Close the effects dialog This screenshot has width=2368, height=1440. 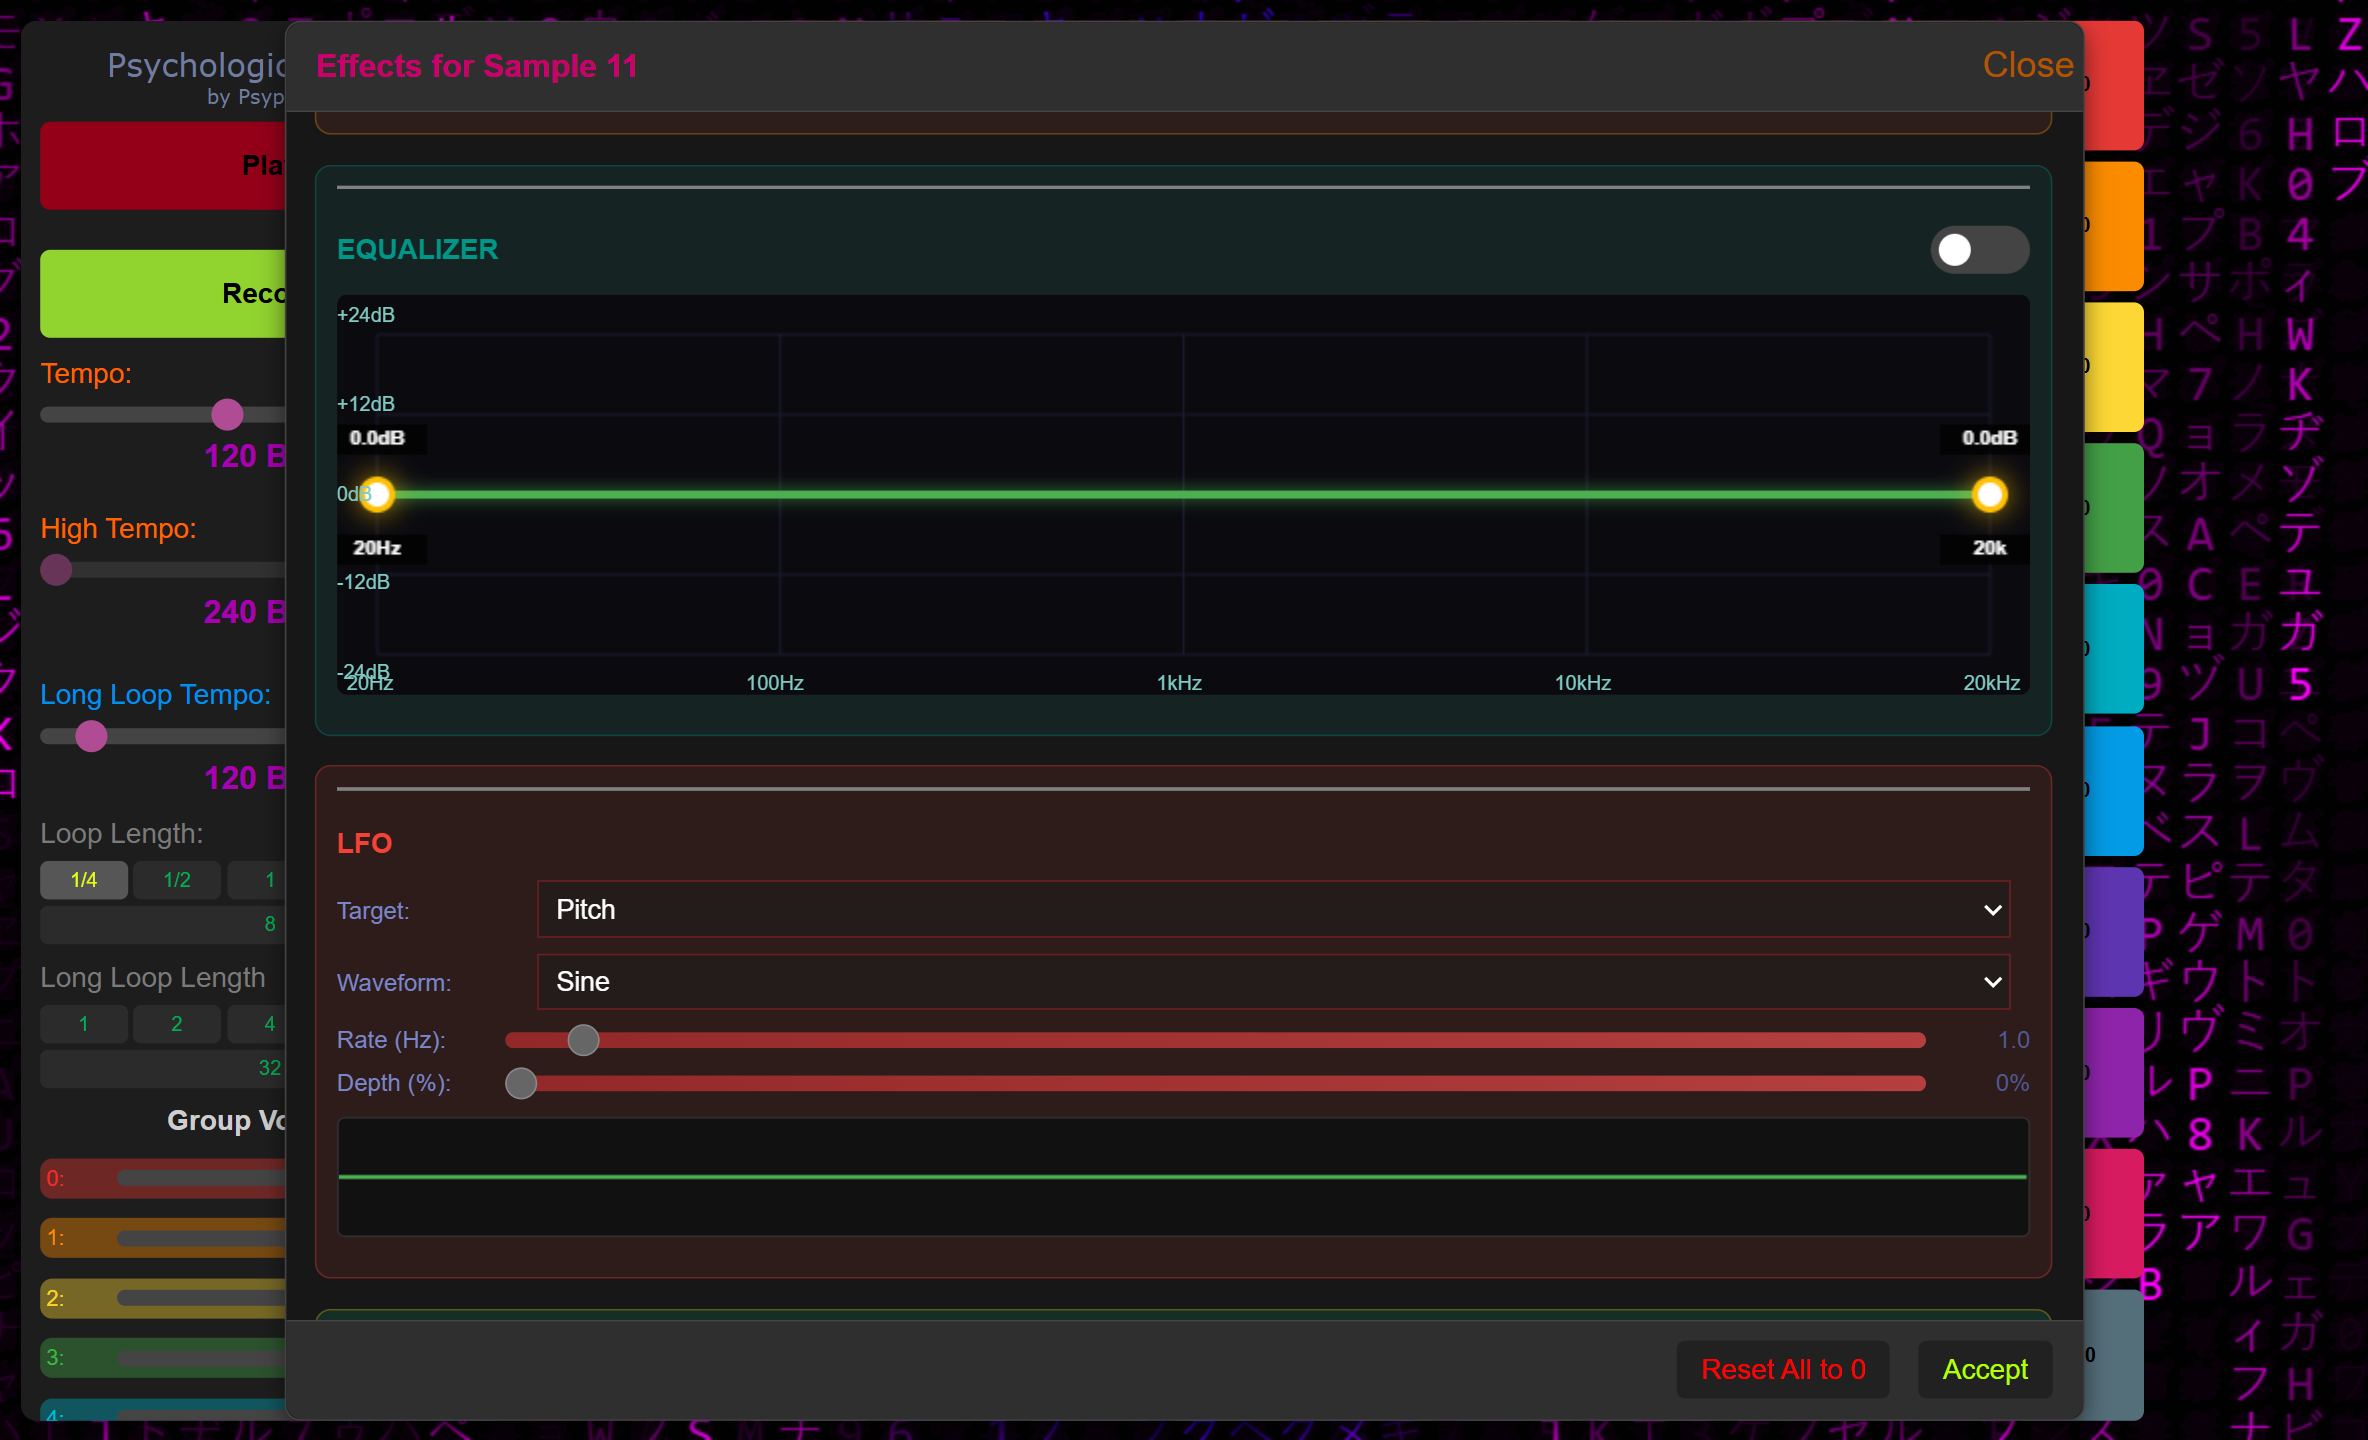pyautogui.click(x=2027, y=65)
